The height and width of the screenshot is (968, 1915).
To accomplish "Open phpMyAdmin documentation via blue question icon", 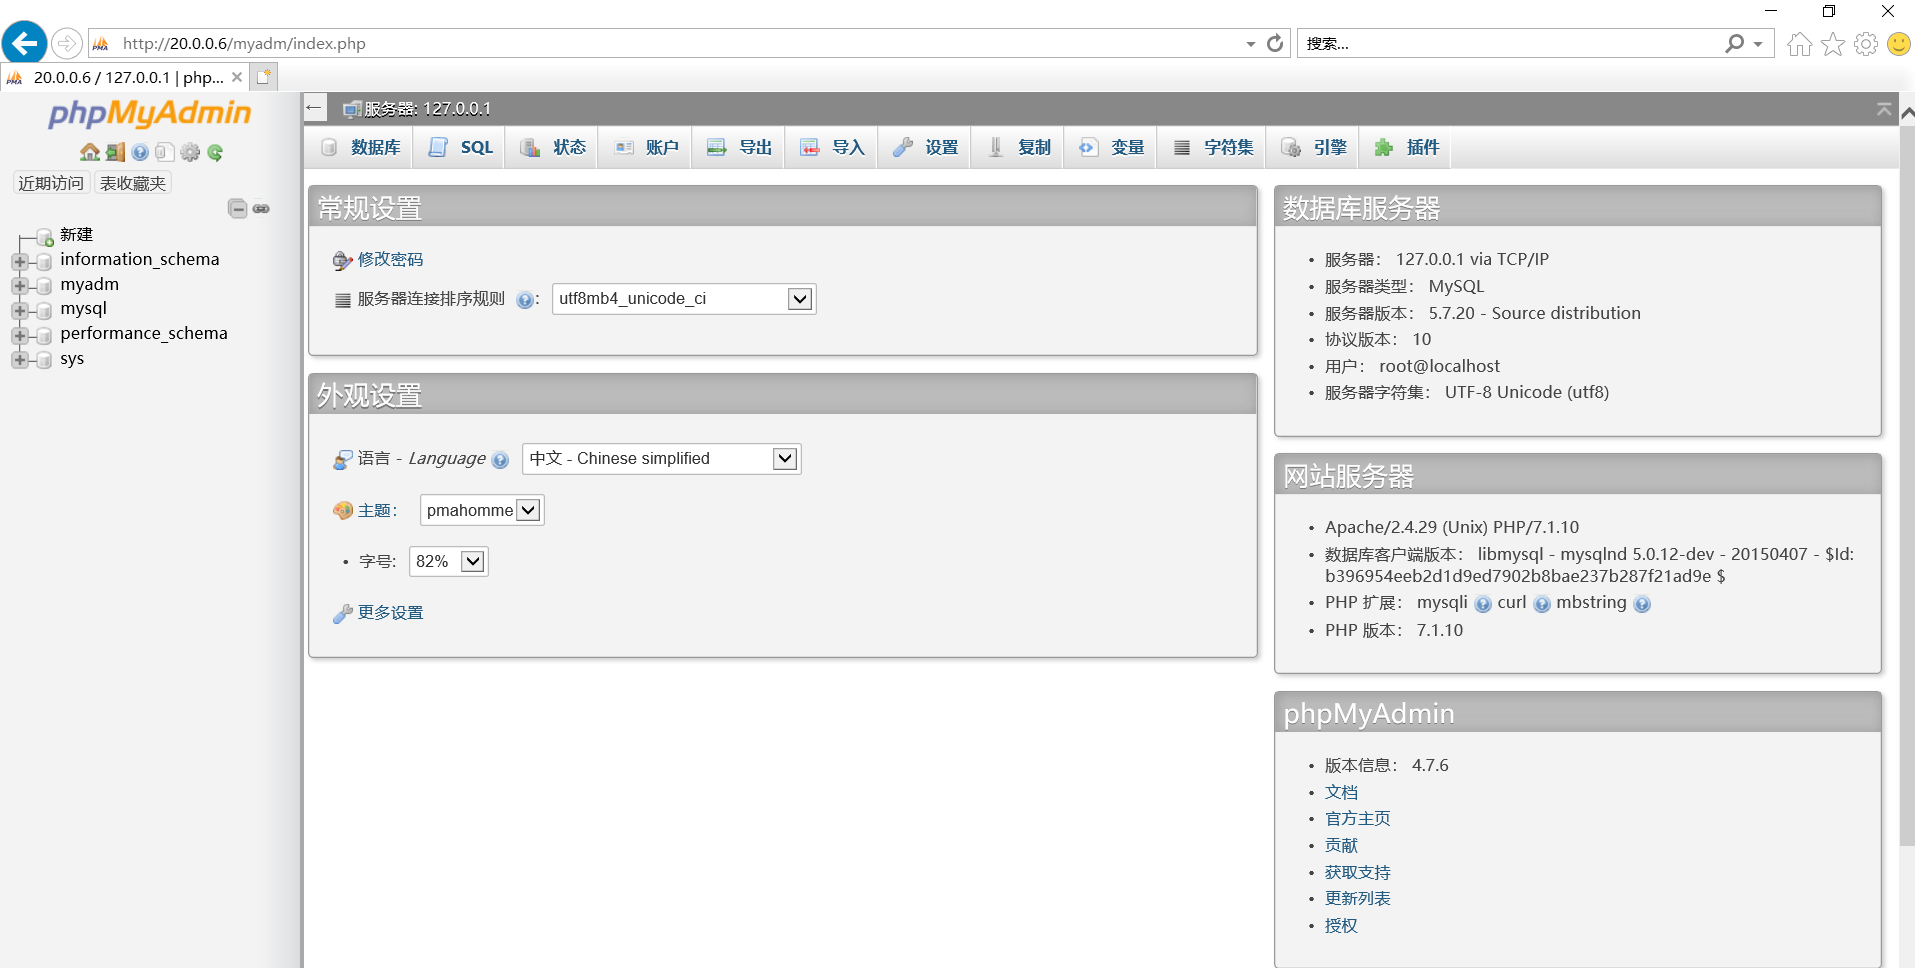I will [x=140, y=152].
